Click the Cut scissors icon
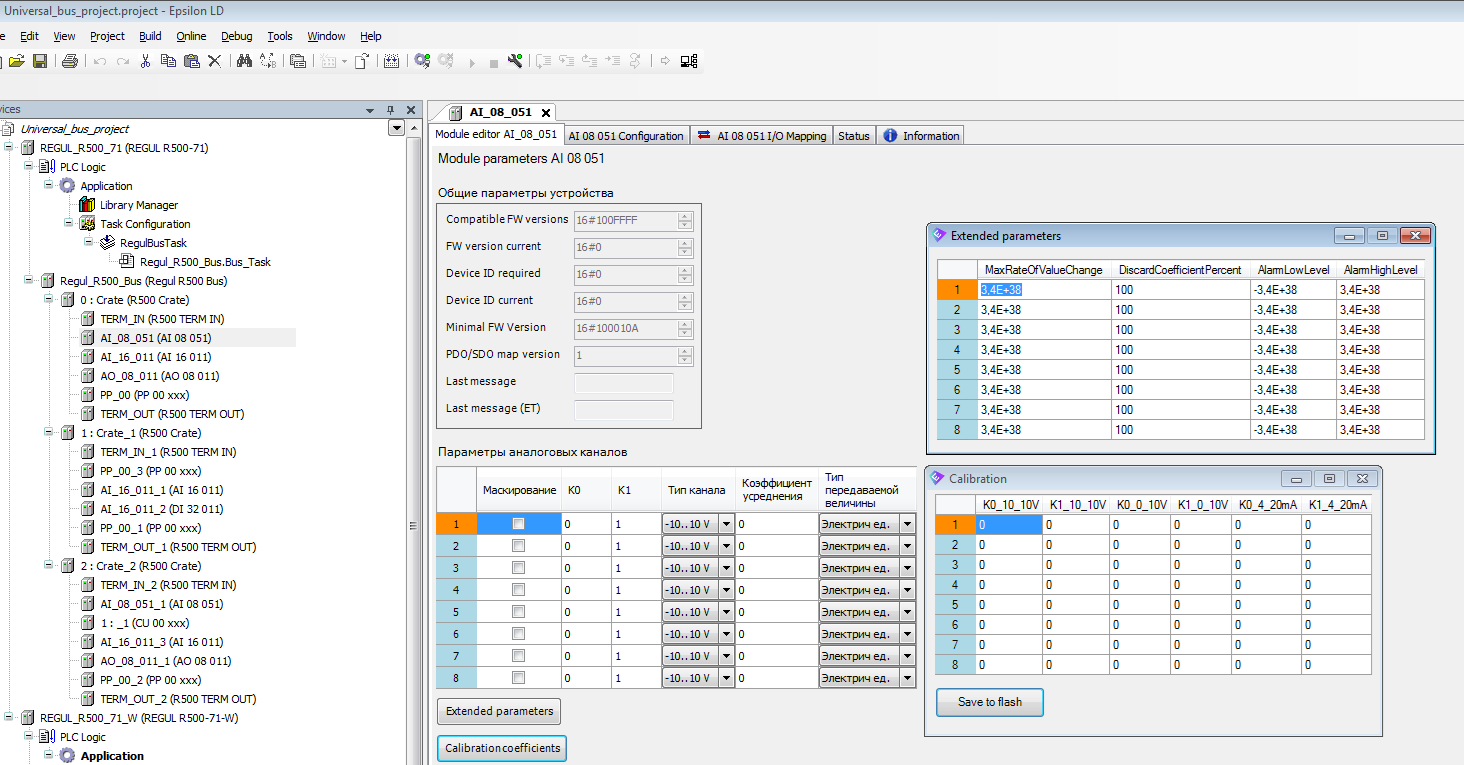Viewport: 1464px width, 765px height. coord(145,61)
